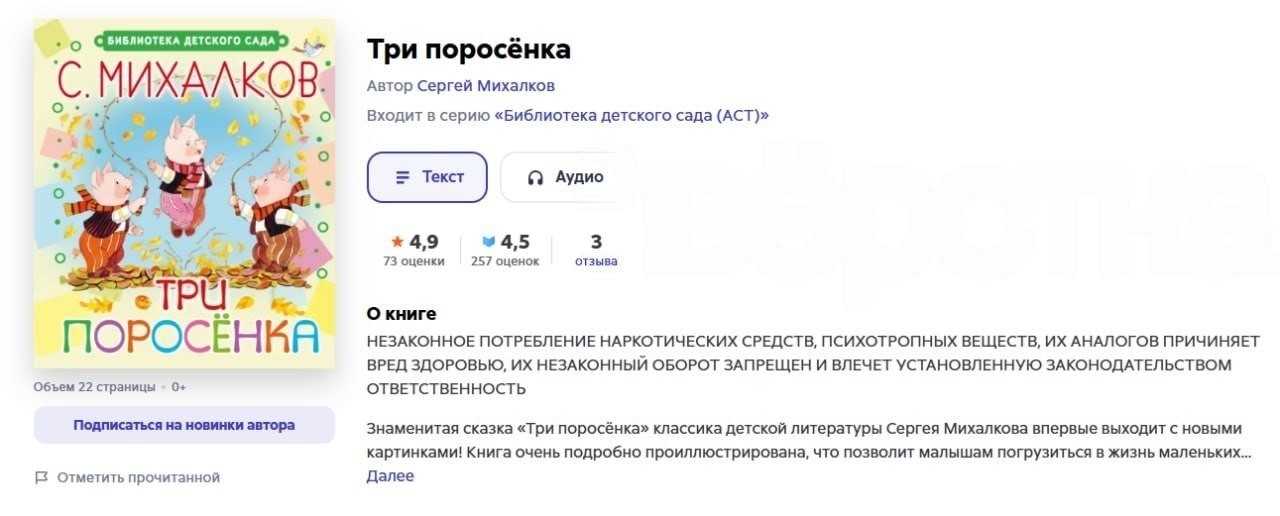The image size is (1280, 516).
Task: Click the 0+ age rating label
Action: tap(178, 386)
